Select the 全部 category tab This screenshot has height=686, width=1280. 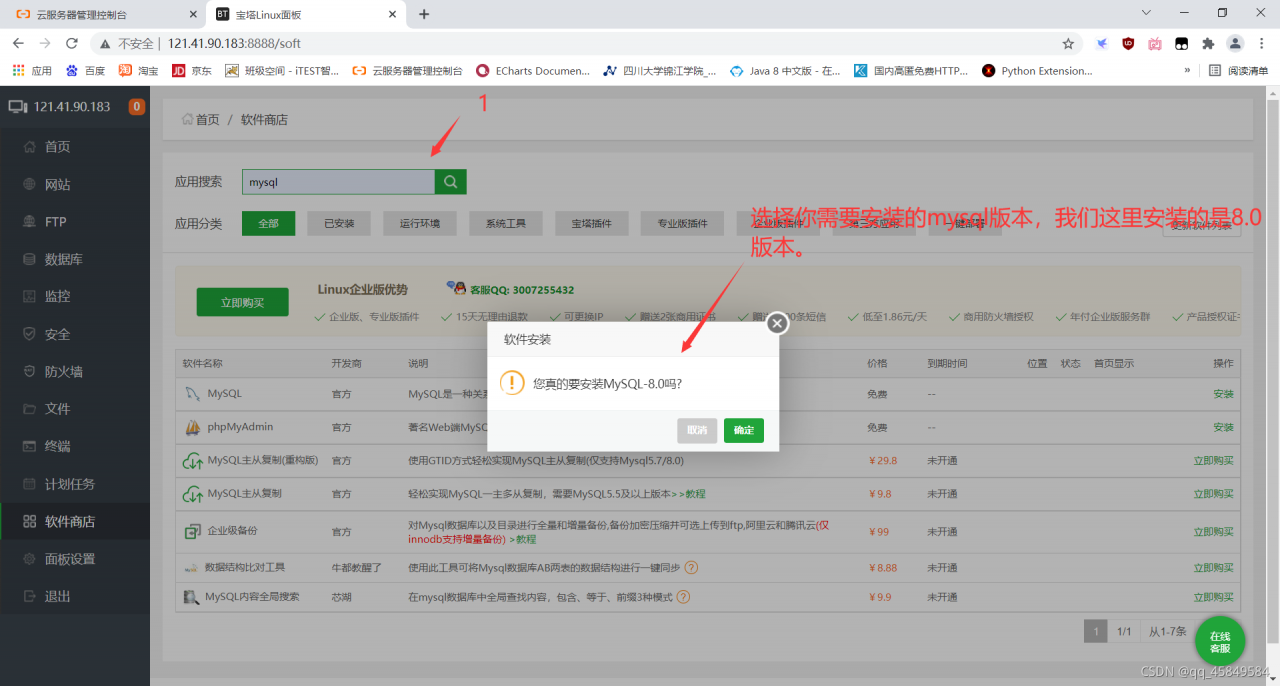pyautogui.click(x=268, y=223)
